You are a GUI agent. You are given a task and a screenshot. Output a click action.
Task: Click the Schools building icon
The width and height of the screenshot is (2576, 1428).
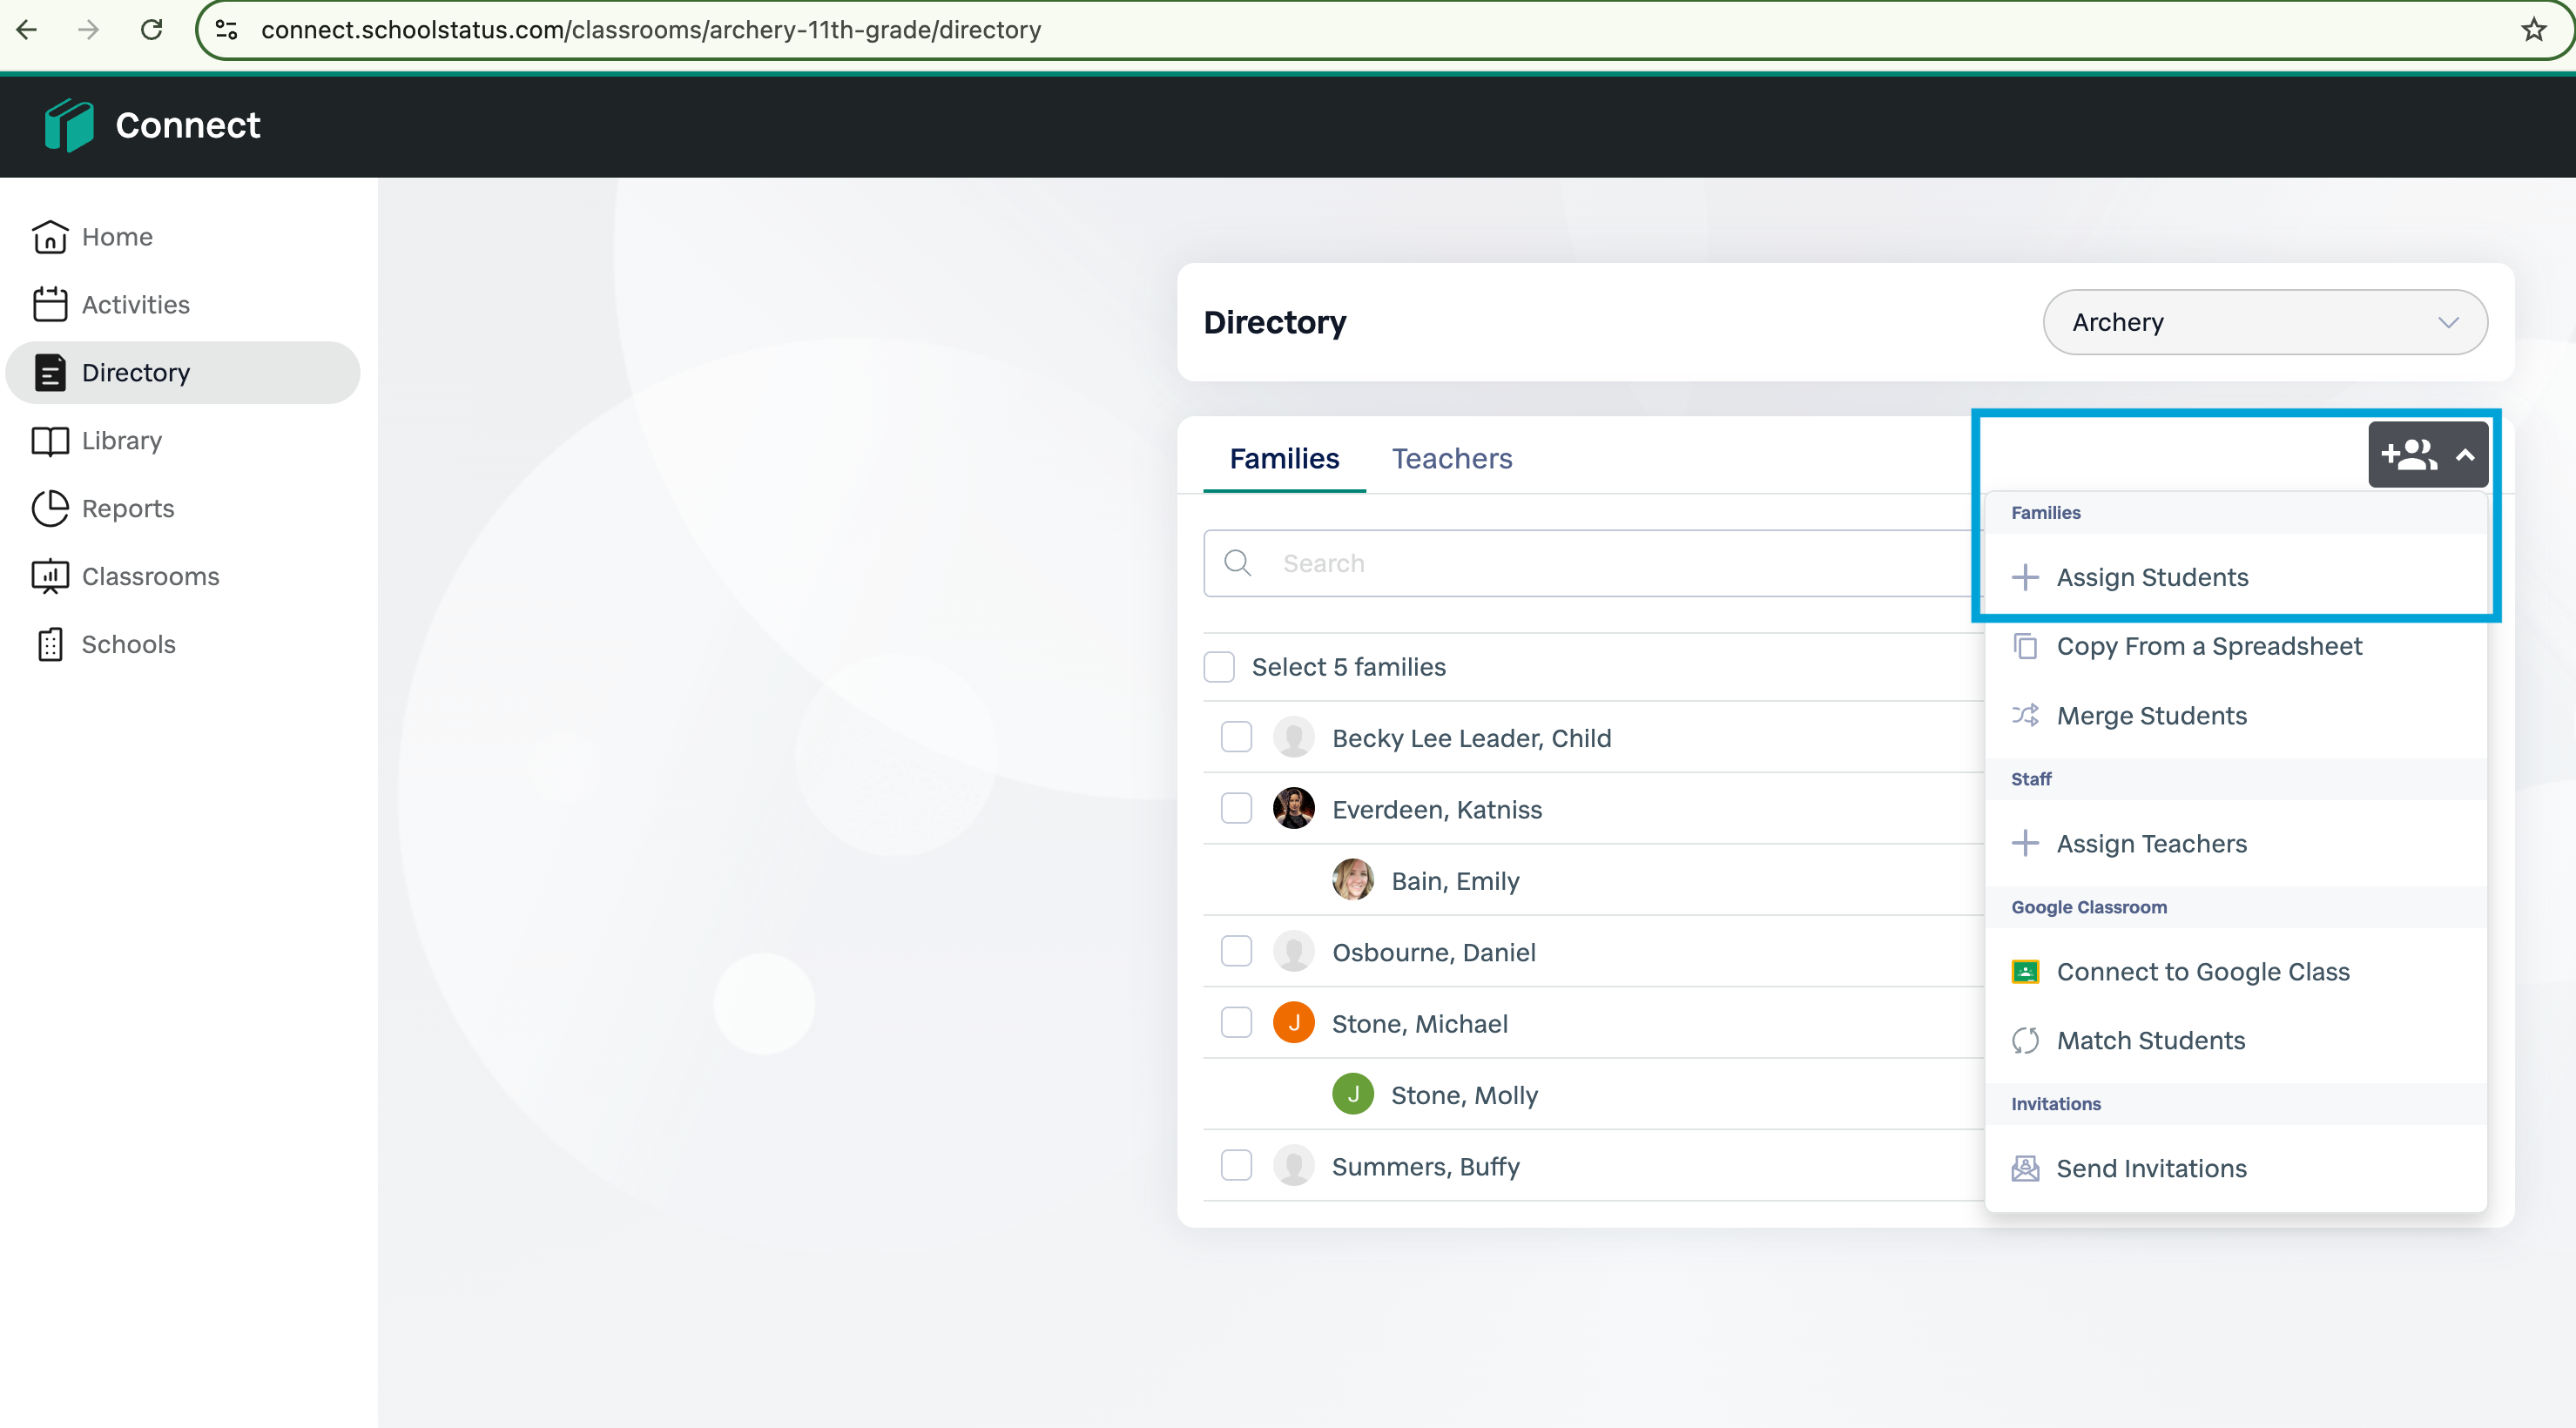pyautogui.click(x=50, y=645)
